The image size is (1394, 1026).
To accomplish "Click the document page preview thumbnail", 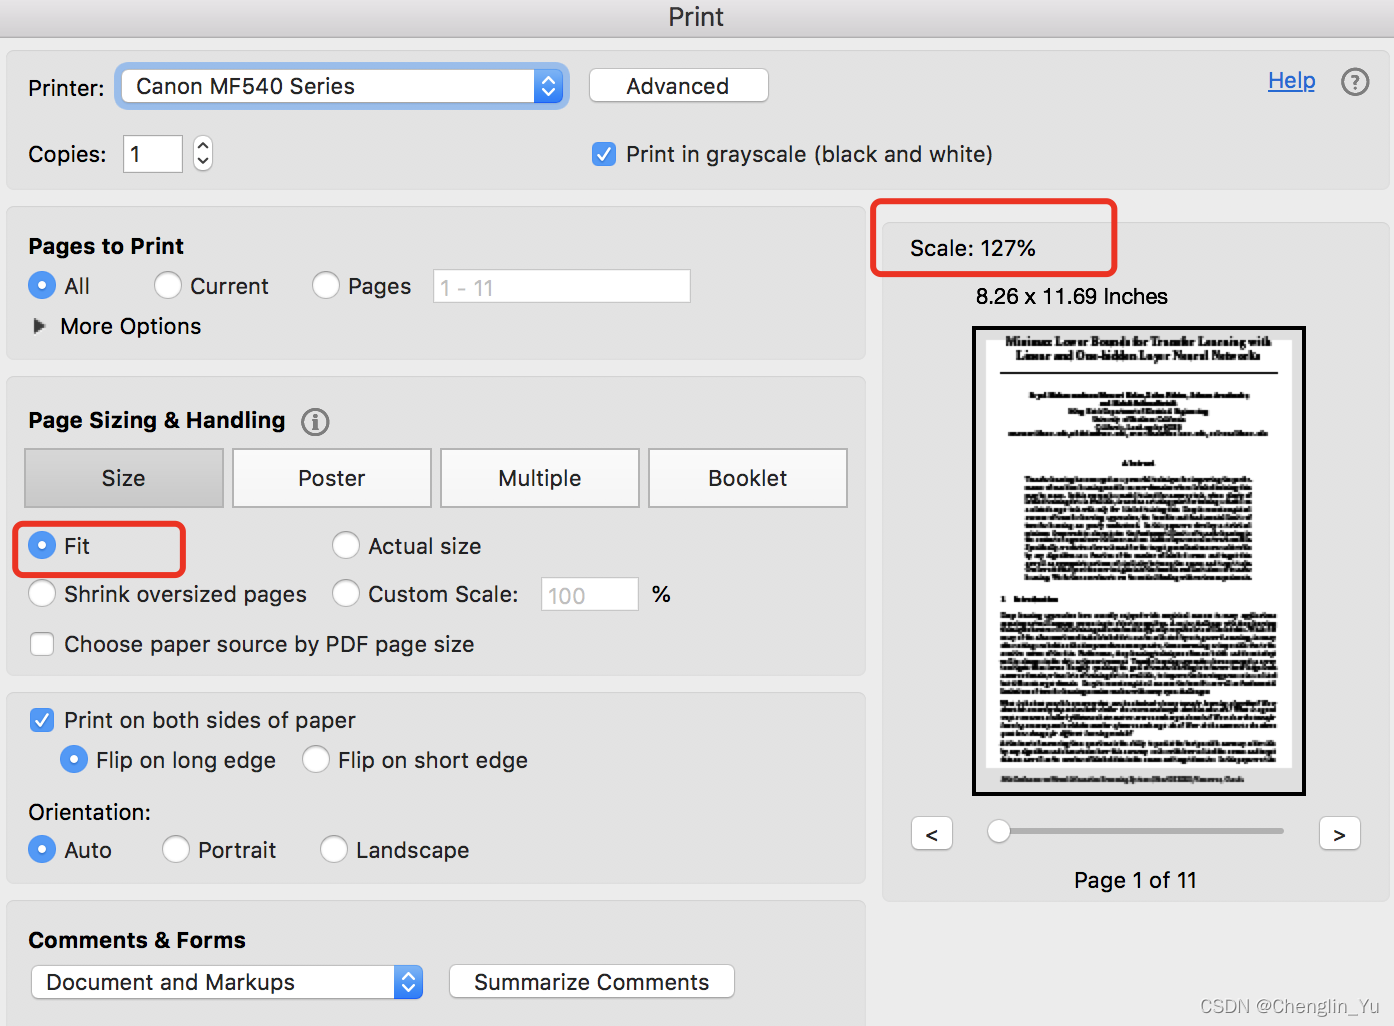I will [x=1139, y=561].
